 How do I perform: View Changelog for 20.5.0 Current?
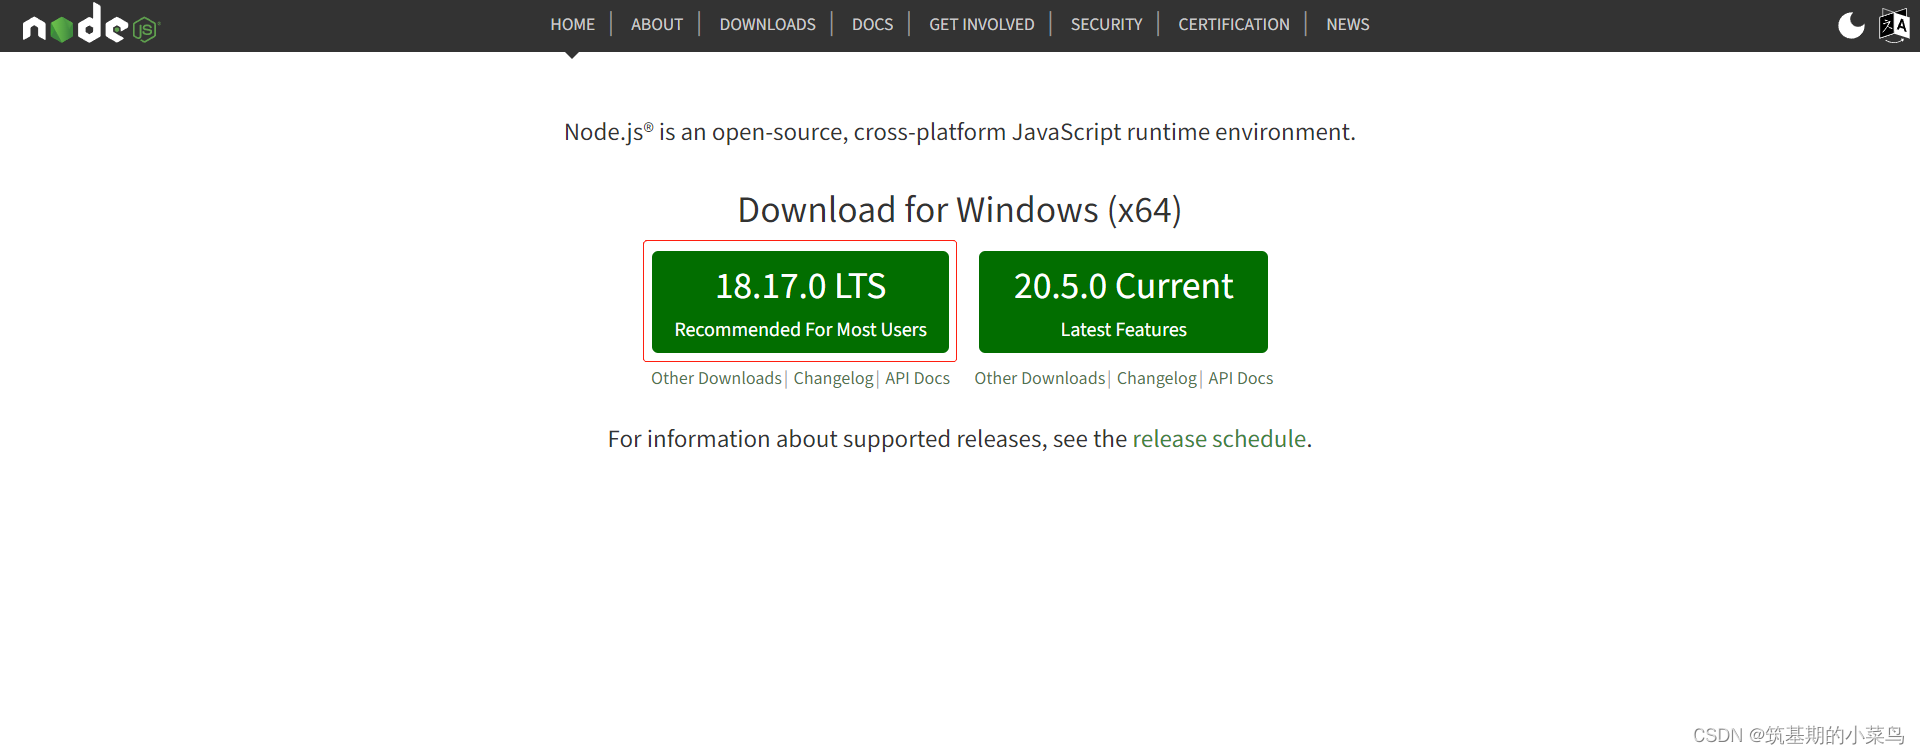coord(1156,378)
